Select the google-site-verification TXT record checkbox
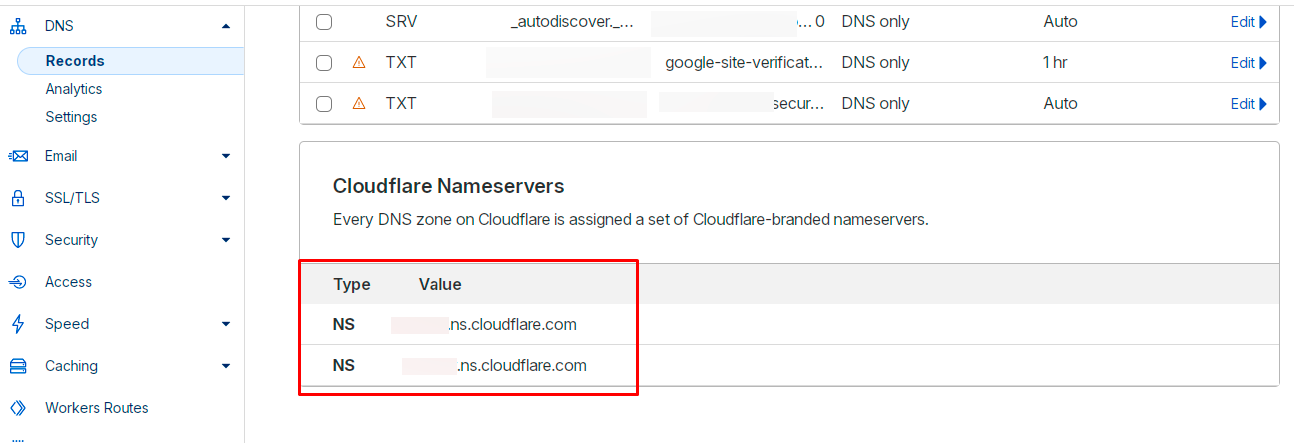1294x443 pixels. (324, 62)
